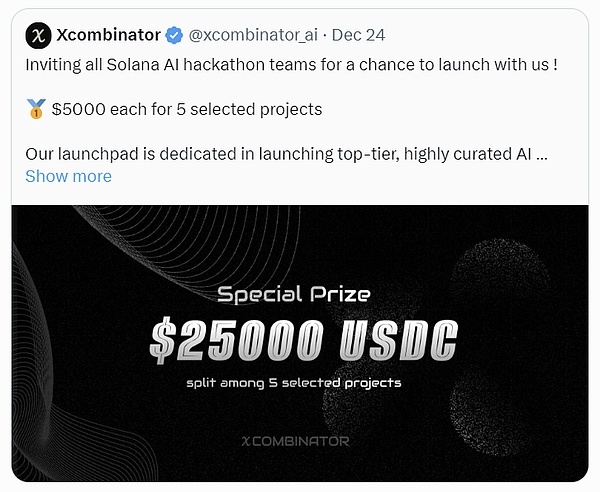Click the dot separator before the date
The image size is (600, 492).
click(323, 35)
